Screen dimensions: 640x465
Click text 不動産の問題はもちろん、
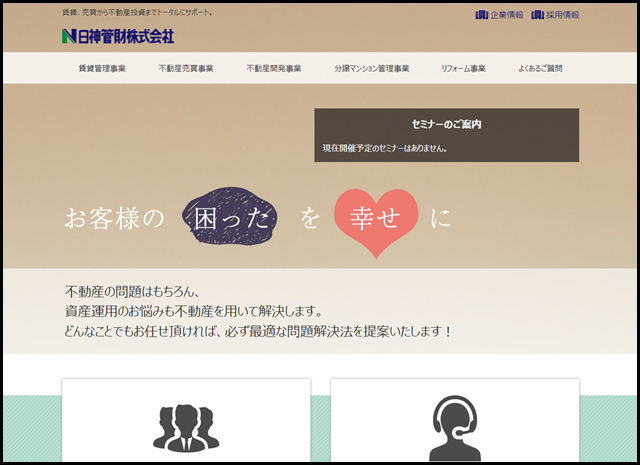tap(132, 291)
